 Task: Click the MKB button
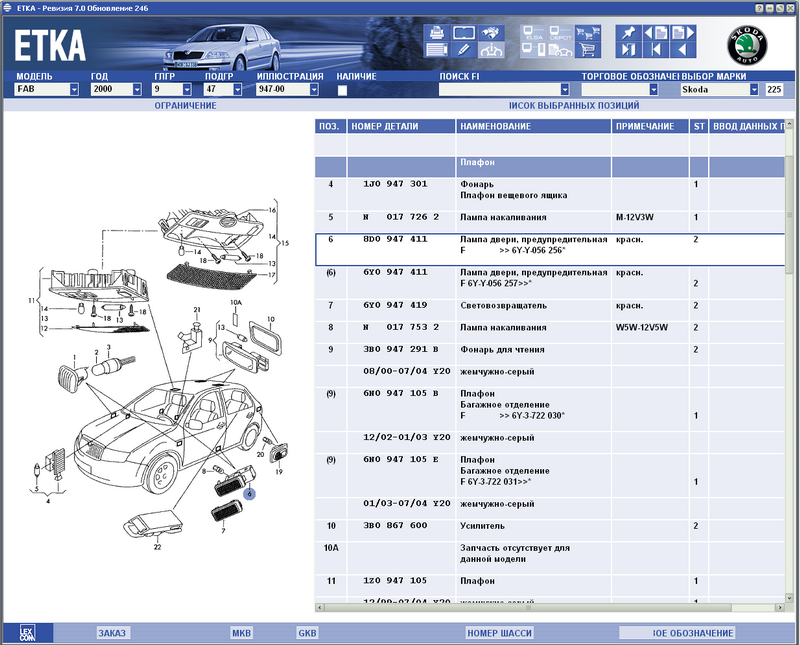[241, 633]
